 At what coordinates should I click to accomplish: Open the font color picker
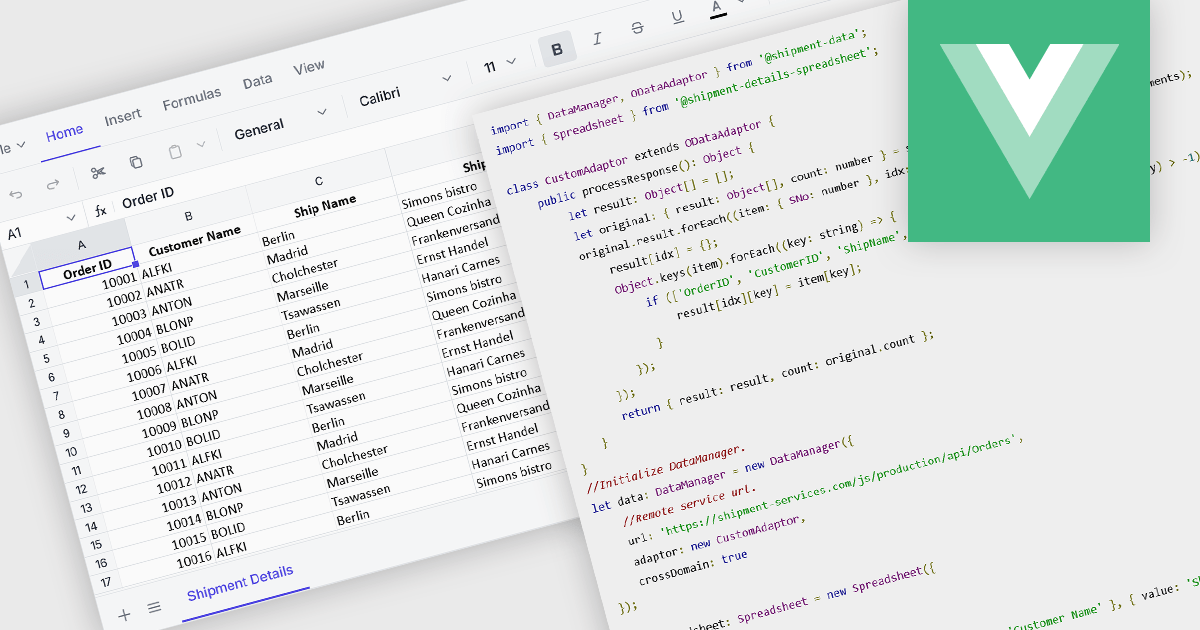(717, 8)
